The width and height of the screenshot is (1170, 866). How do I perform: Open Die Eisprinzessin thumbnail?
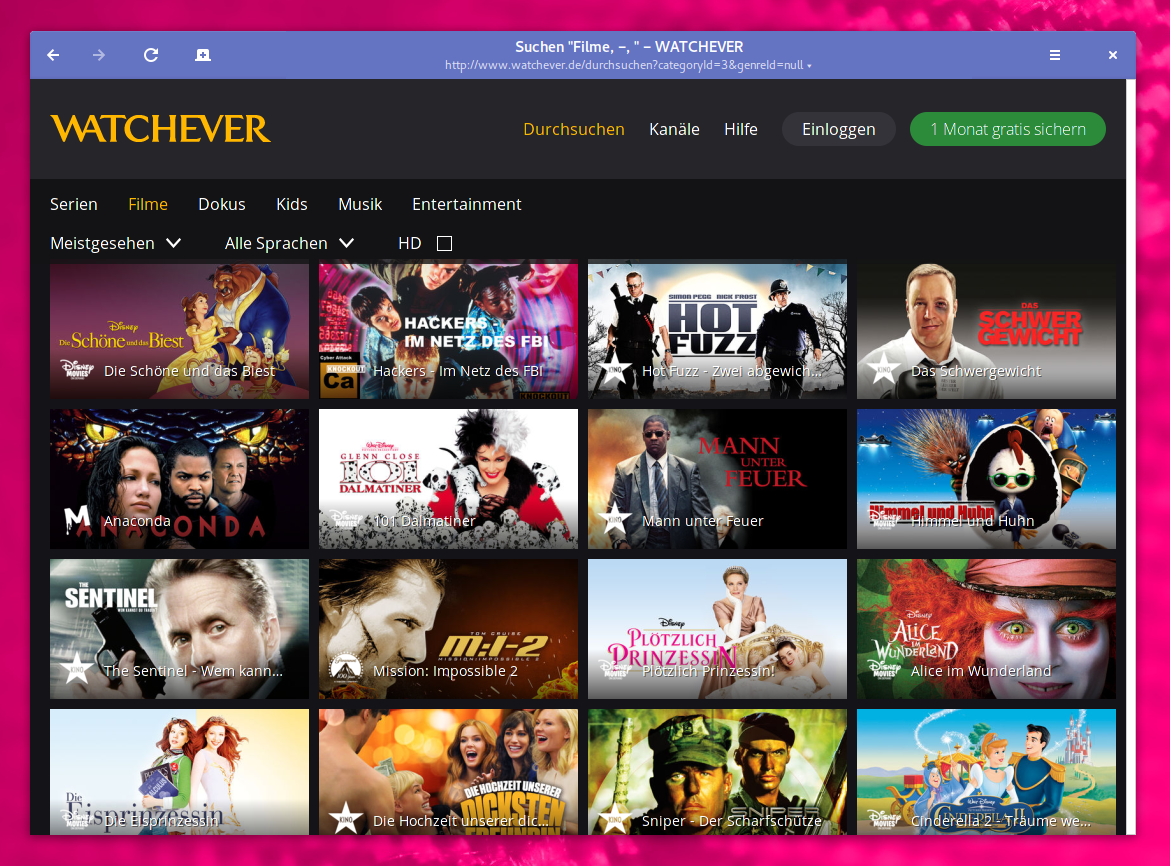179,772
